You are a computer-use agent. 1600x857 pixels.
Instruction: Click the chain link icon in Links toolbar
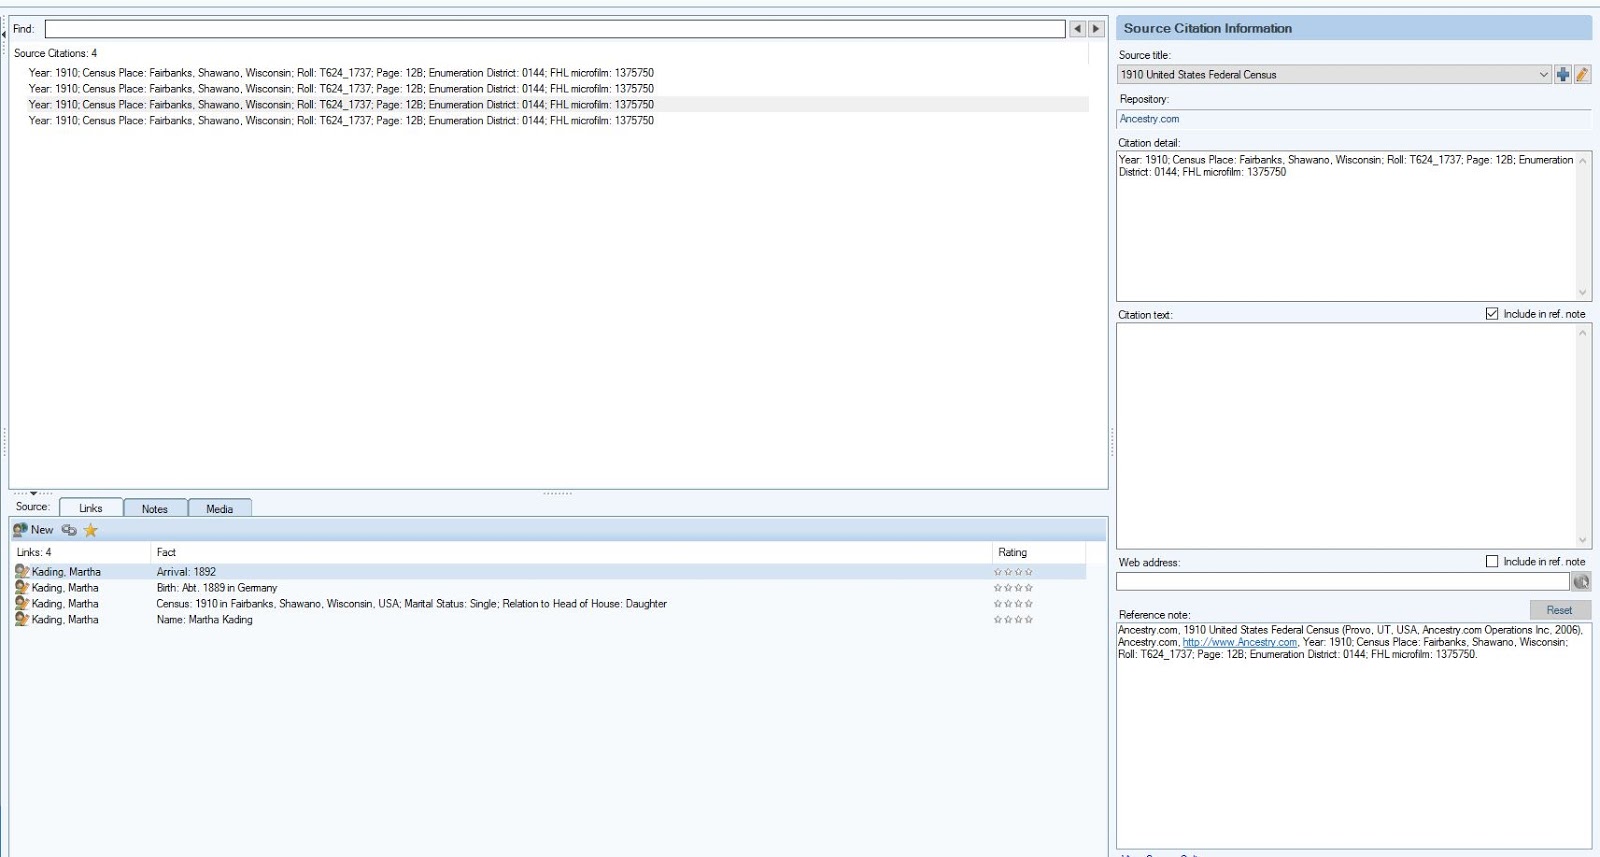[69, 530]
